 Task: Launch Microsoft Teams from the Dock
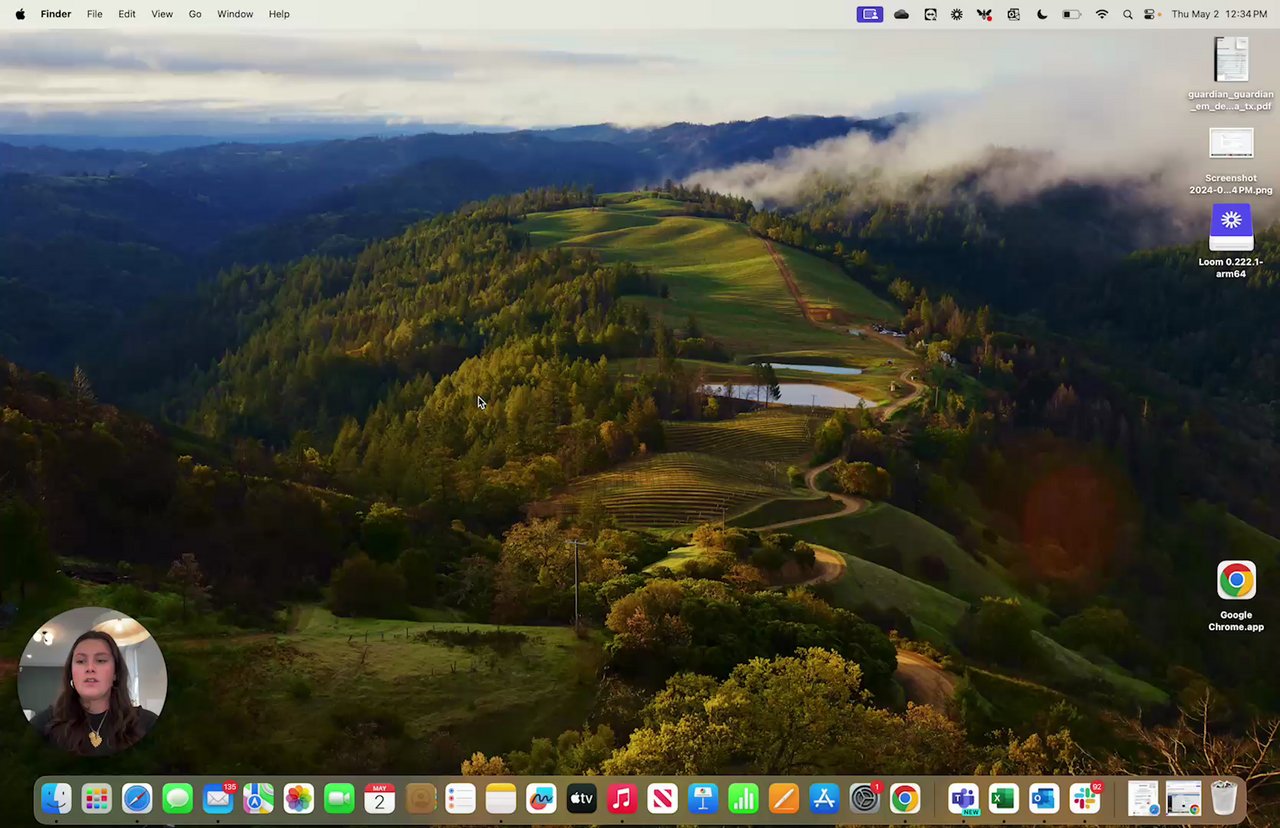(x=963, y=798)
